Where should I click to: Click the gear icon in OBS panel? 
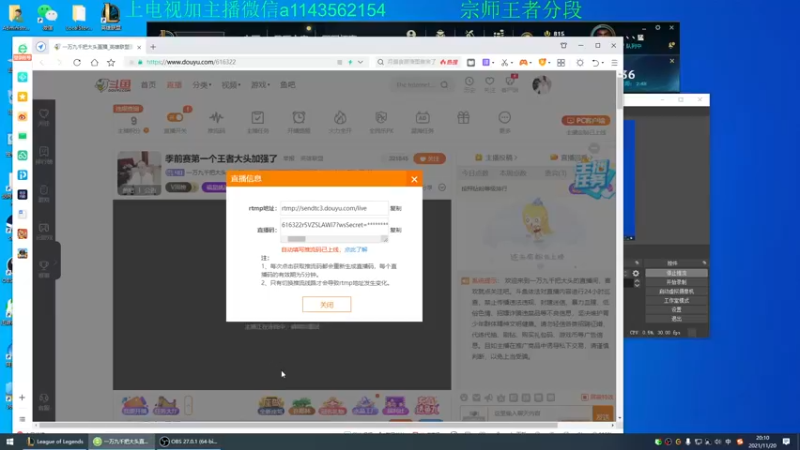636,273
